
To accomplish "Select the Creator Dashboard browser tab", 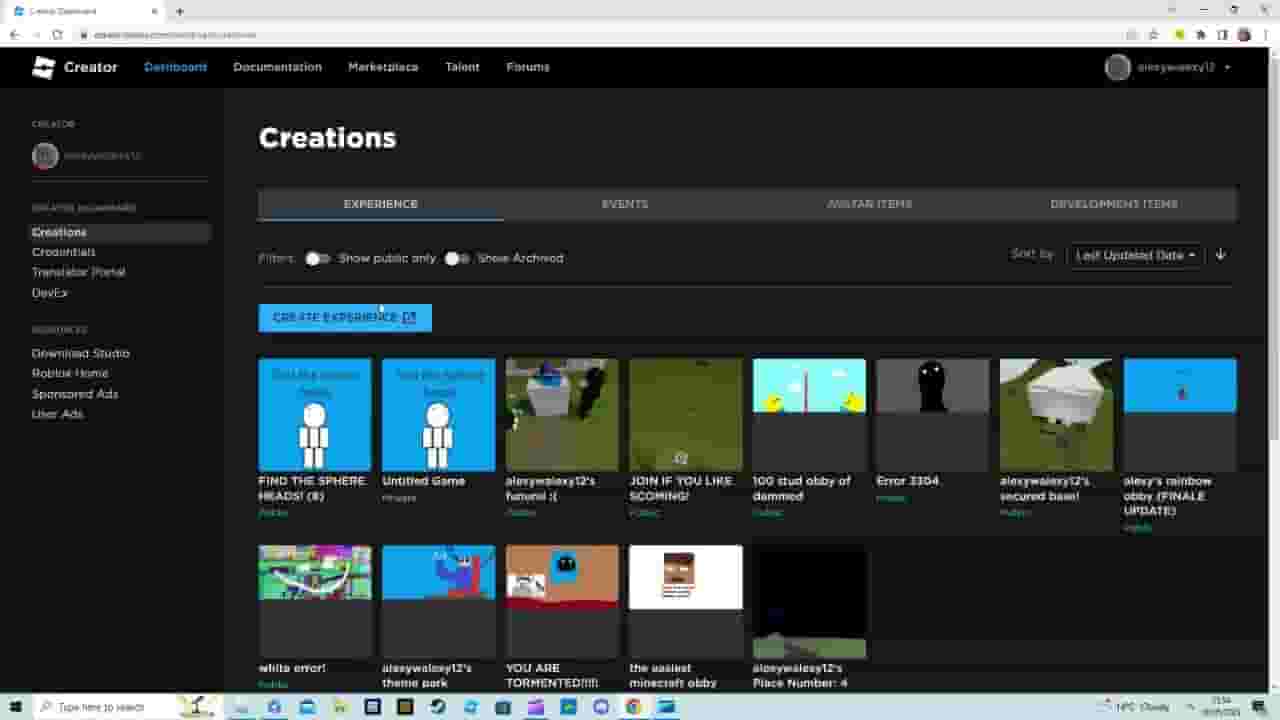I will 86,11.
